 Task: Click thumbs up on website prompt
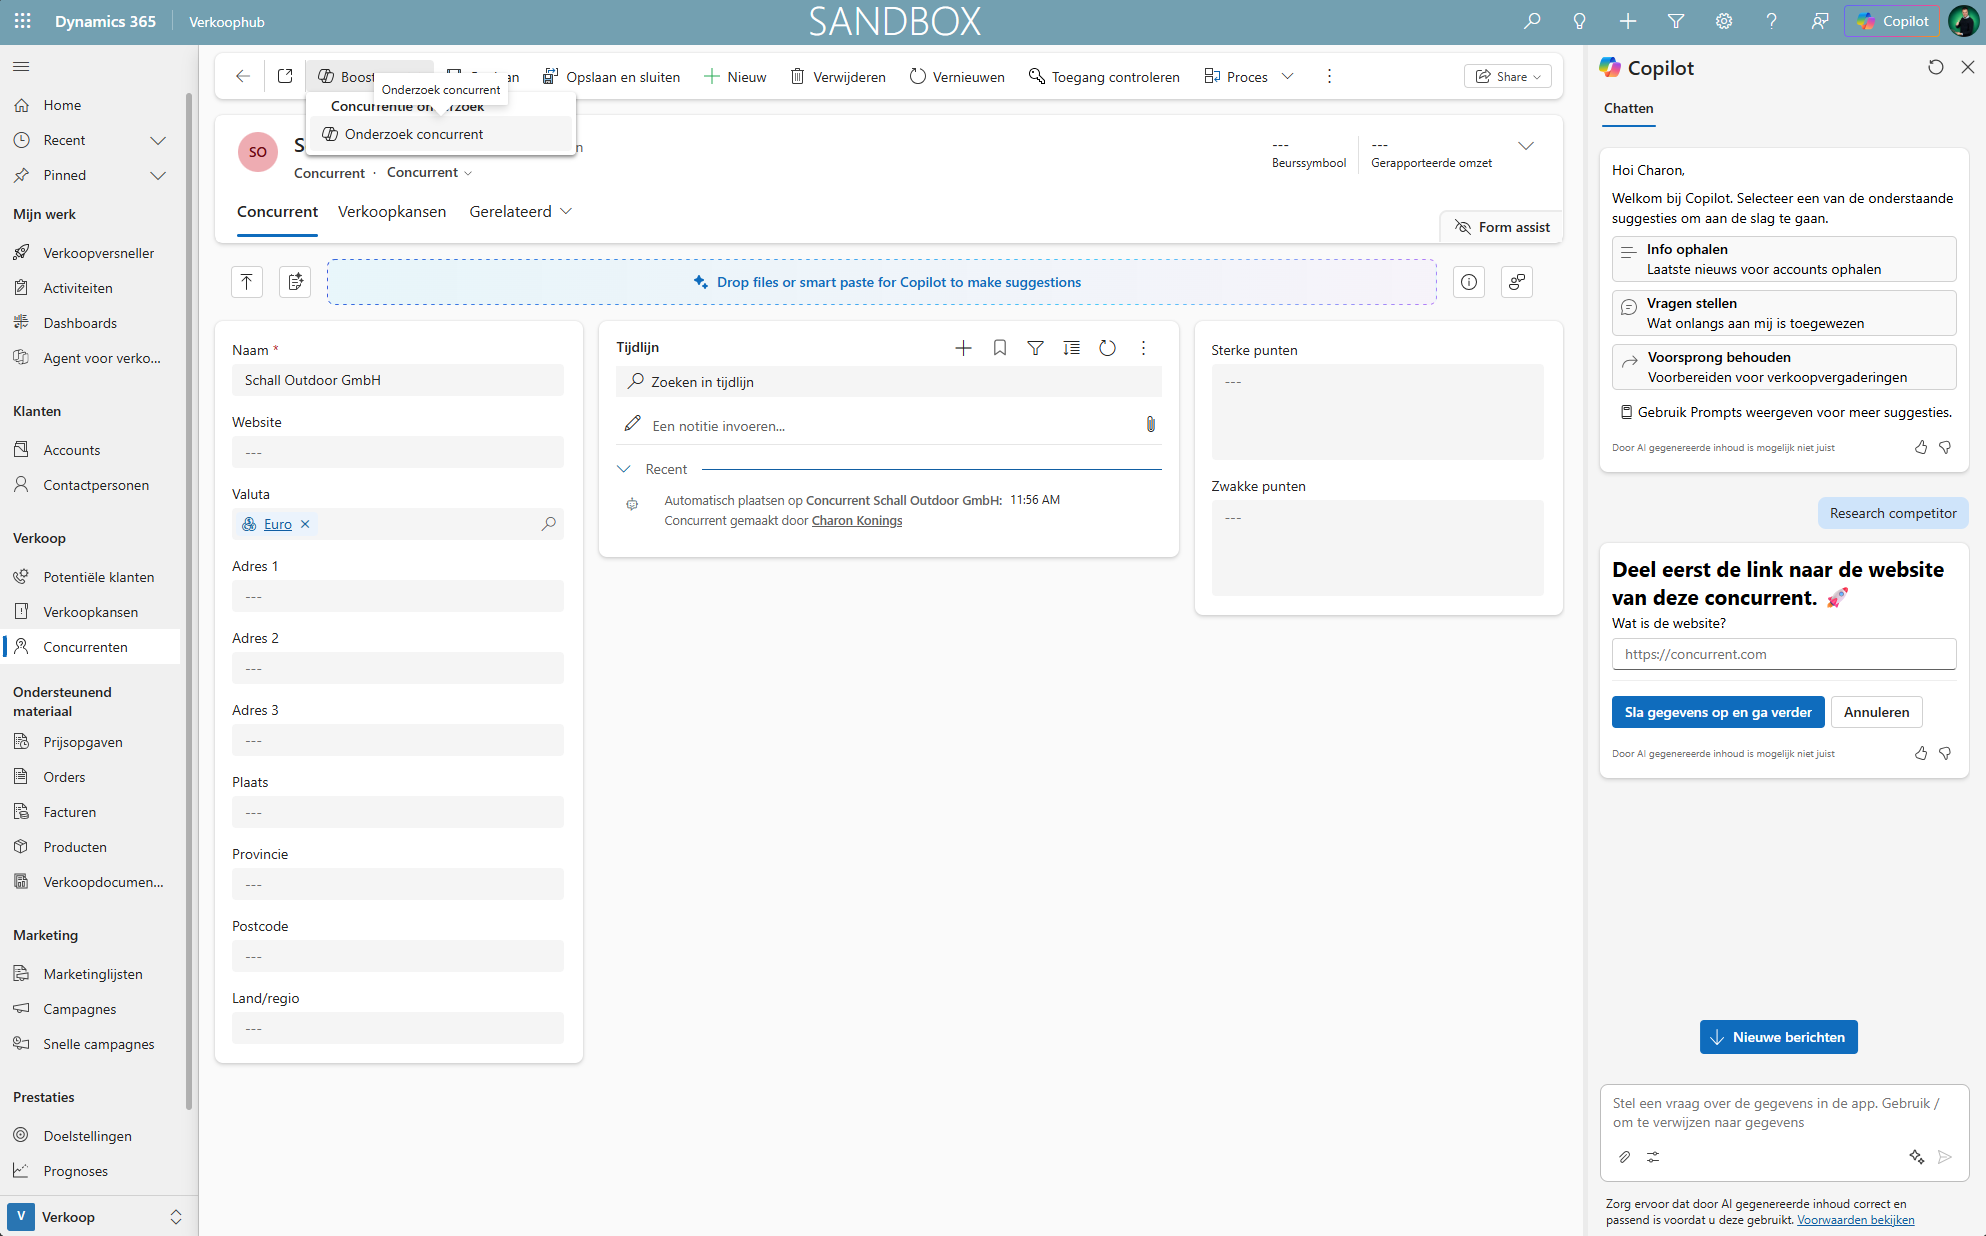pos(1920,753)
